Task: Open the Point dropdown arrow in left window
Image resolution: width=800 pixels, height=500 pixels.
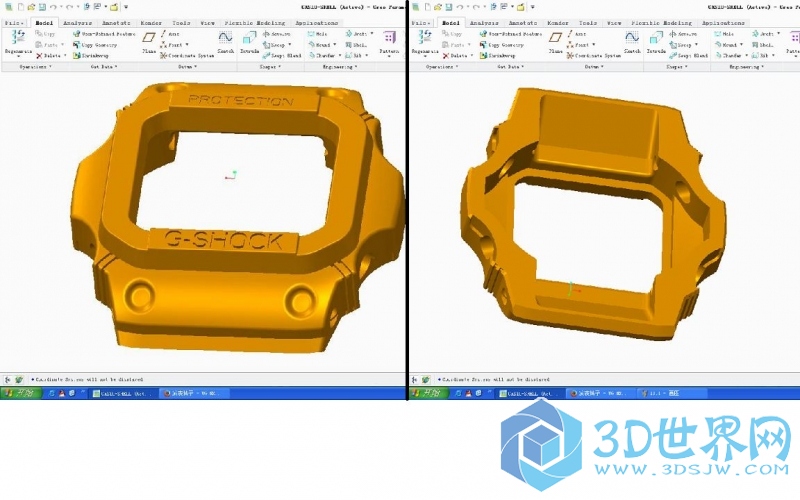Action: [187, 45]
